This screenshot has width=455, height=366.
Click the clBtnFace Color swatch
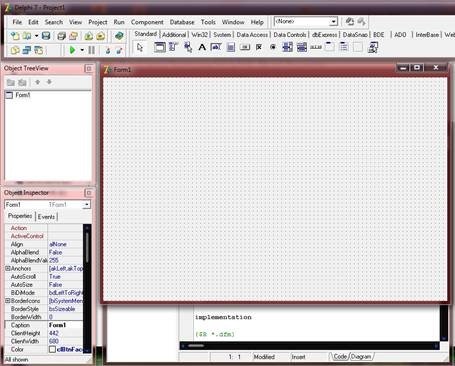tap(52, 350)
